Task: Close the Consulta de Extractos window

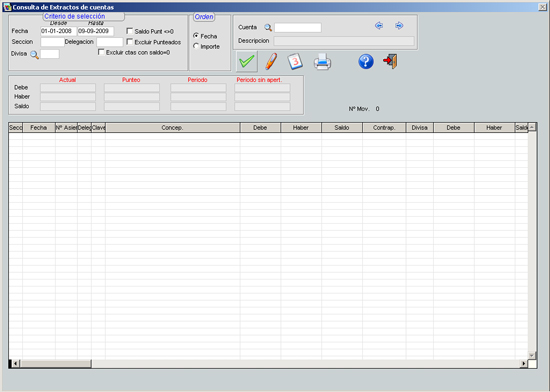Action: [x=542, y=7]
